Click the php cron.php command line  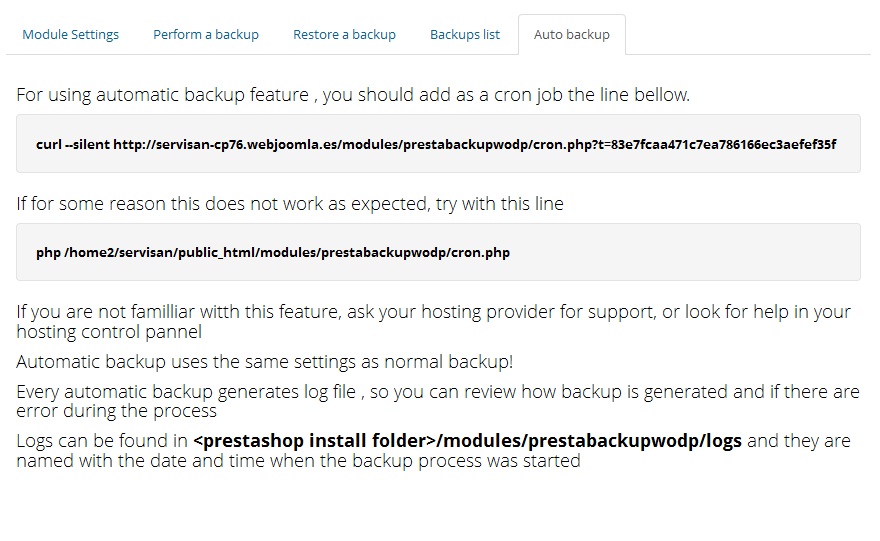273,253
